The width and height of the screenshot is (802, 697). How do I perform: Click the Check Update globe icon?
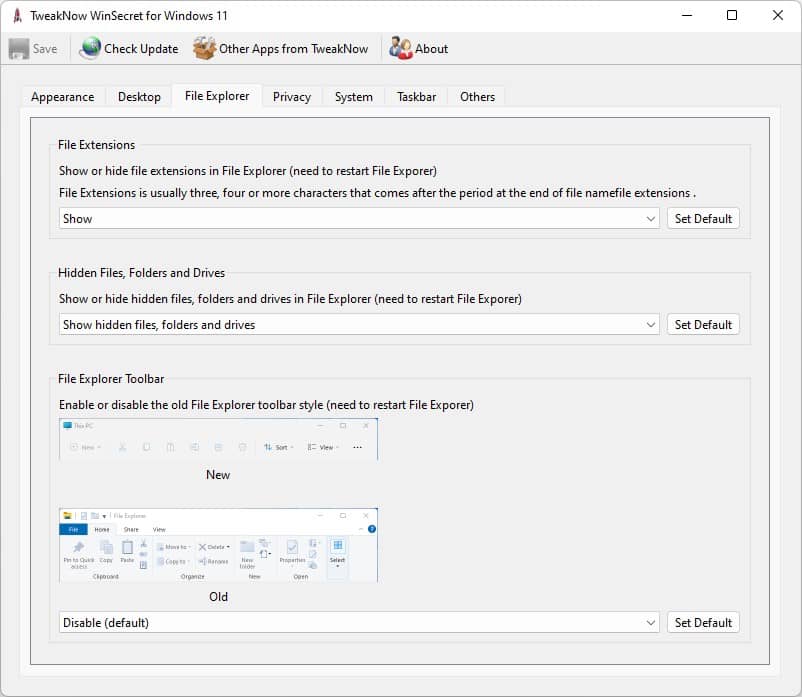(90, 48)
